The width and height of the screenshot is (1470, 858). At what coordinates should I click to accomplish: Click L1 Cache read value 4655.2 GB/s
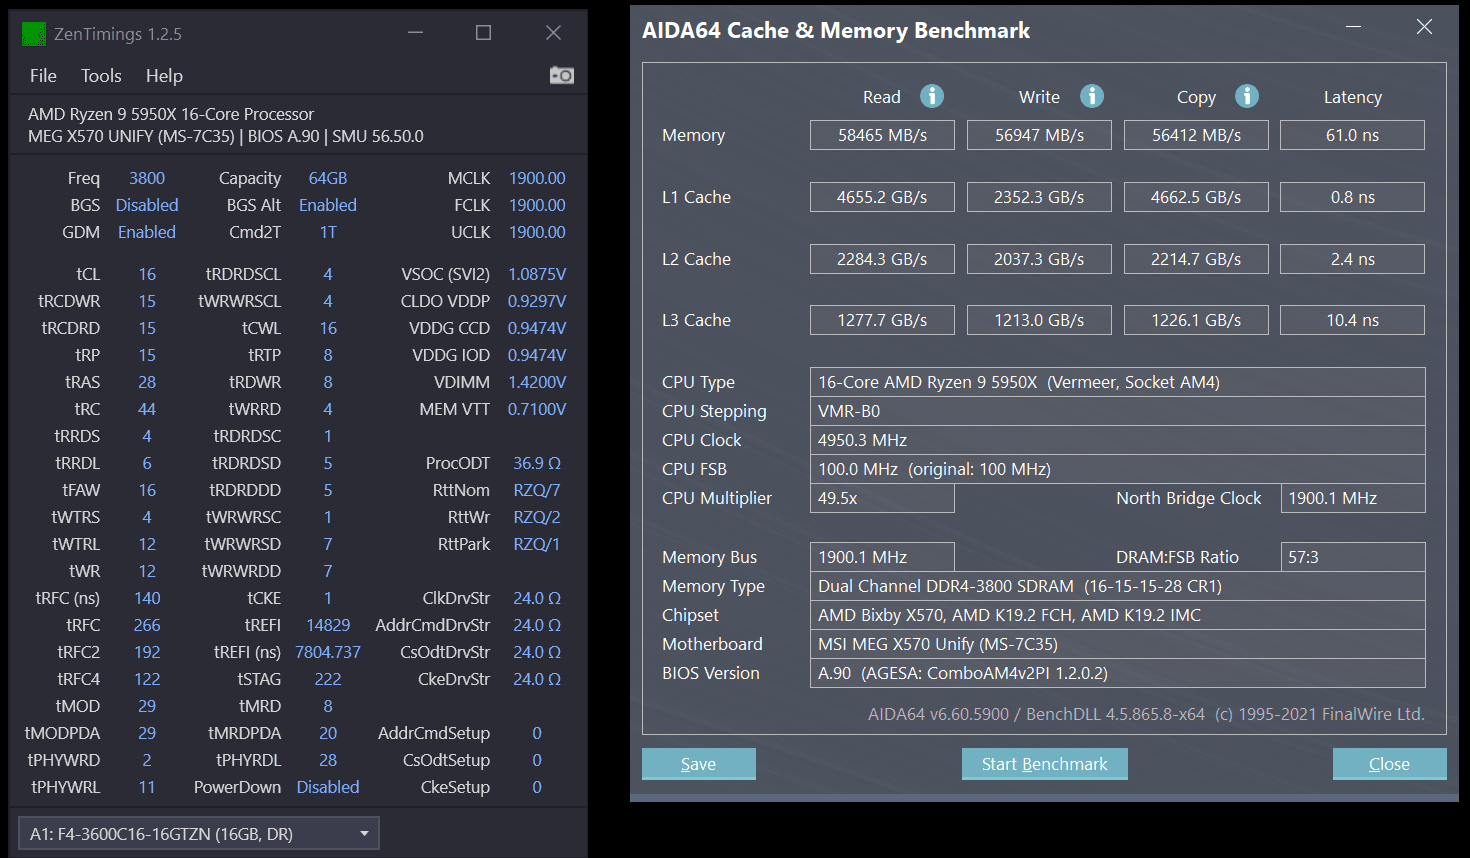point(882,197)
